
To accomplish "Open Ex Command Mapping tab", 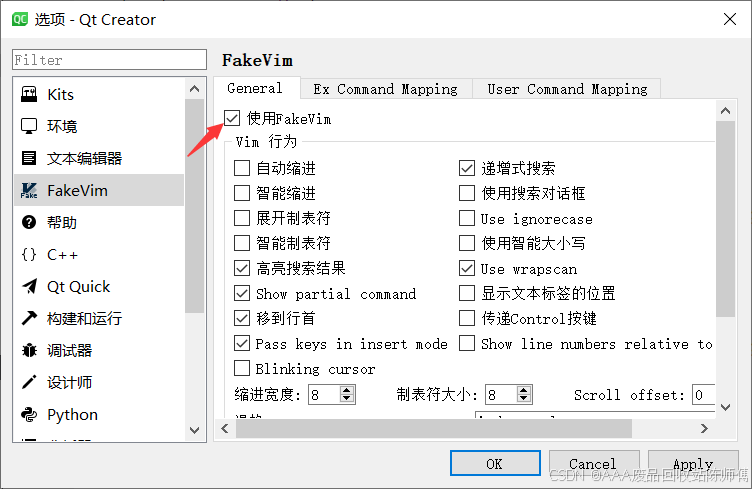I will 386,89.
